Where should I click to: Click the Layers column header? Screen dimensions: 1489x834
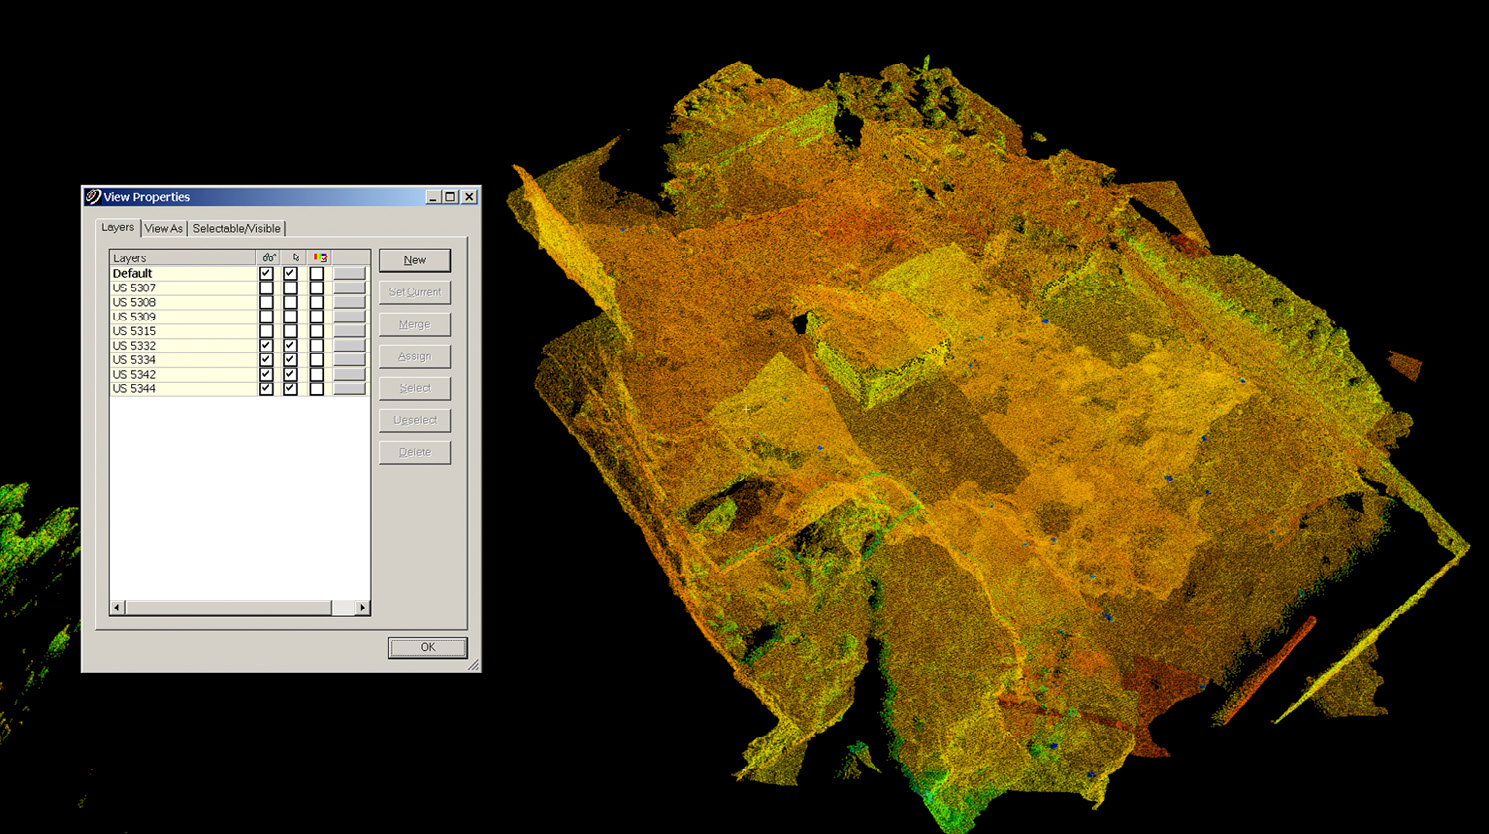point(182,258)
